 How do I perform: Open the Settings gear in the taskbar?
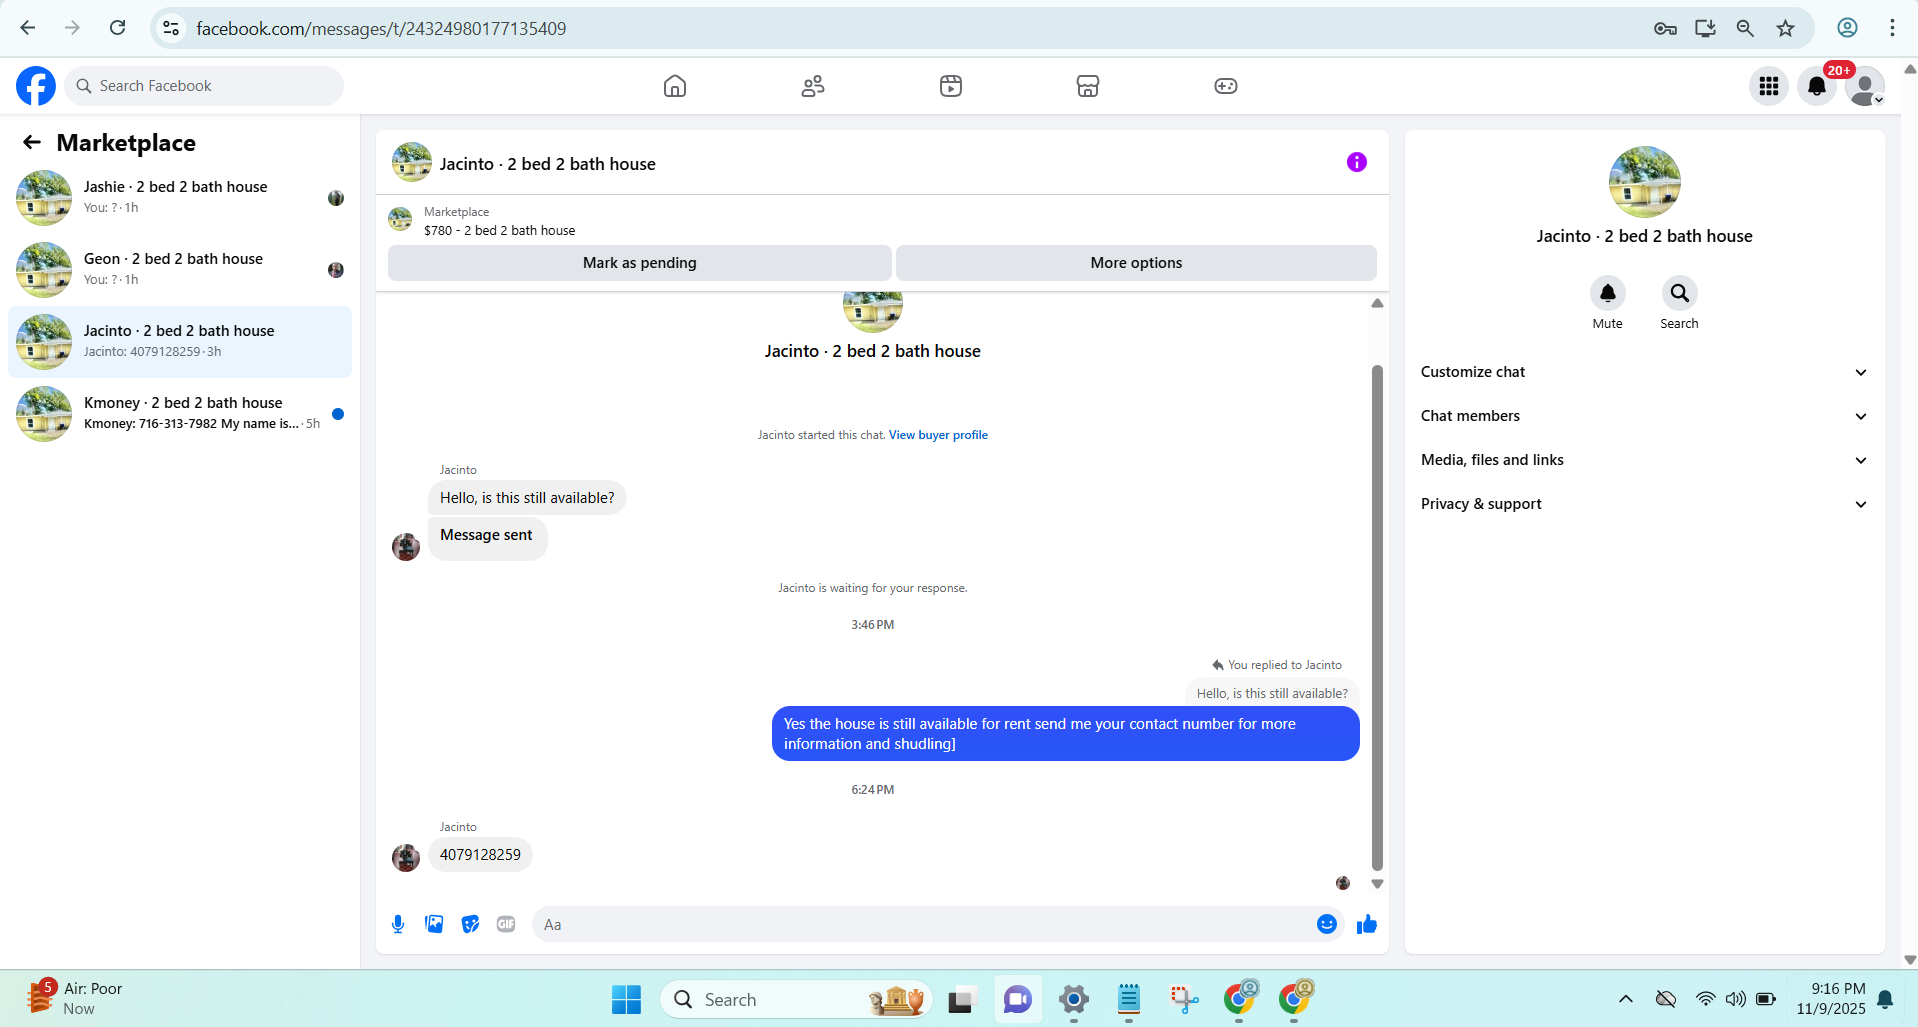tap(1073, 999)
